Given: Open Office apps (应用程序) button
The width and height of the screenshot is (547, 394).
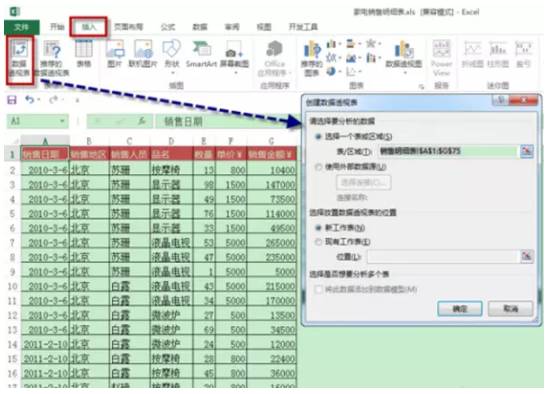Looking at the screenshot, I should click(x=275, y=58).
